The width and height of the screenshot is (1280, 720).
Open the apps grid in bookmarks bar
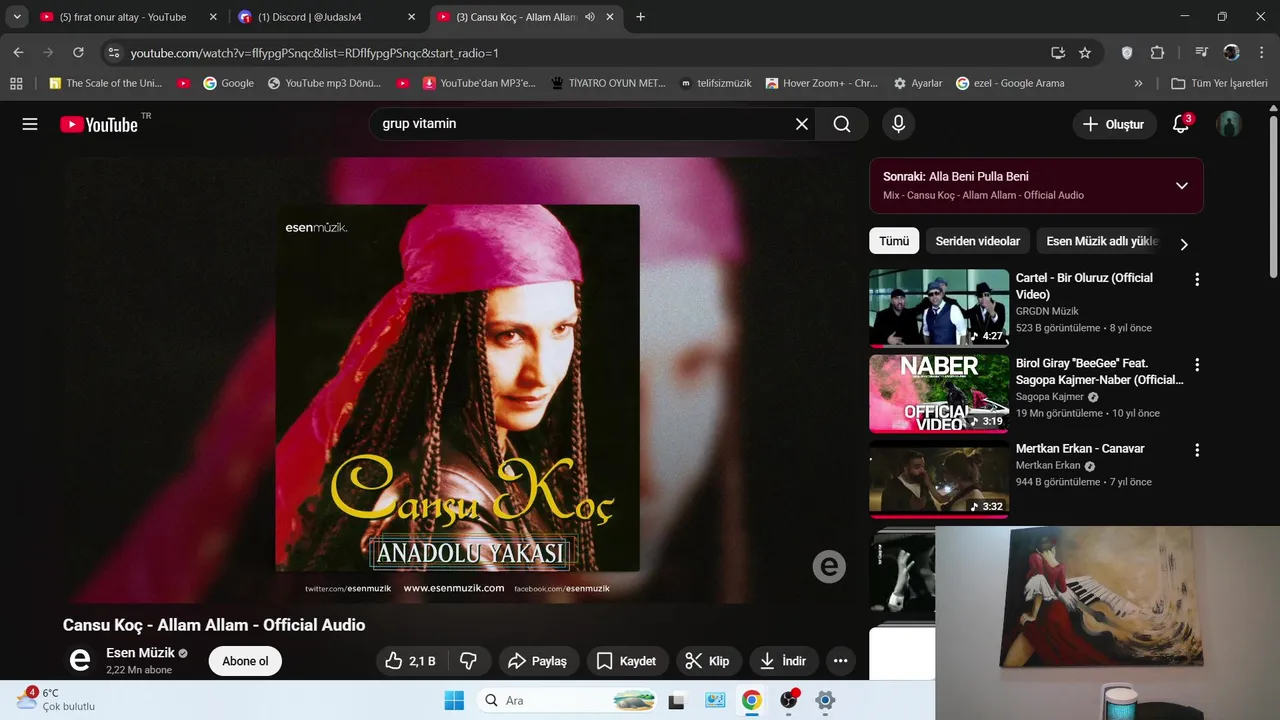point(16,83)
